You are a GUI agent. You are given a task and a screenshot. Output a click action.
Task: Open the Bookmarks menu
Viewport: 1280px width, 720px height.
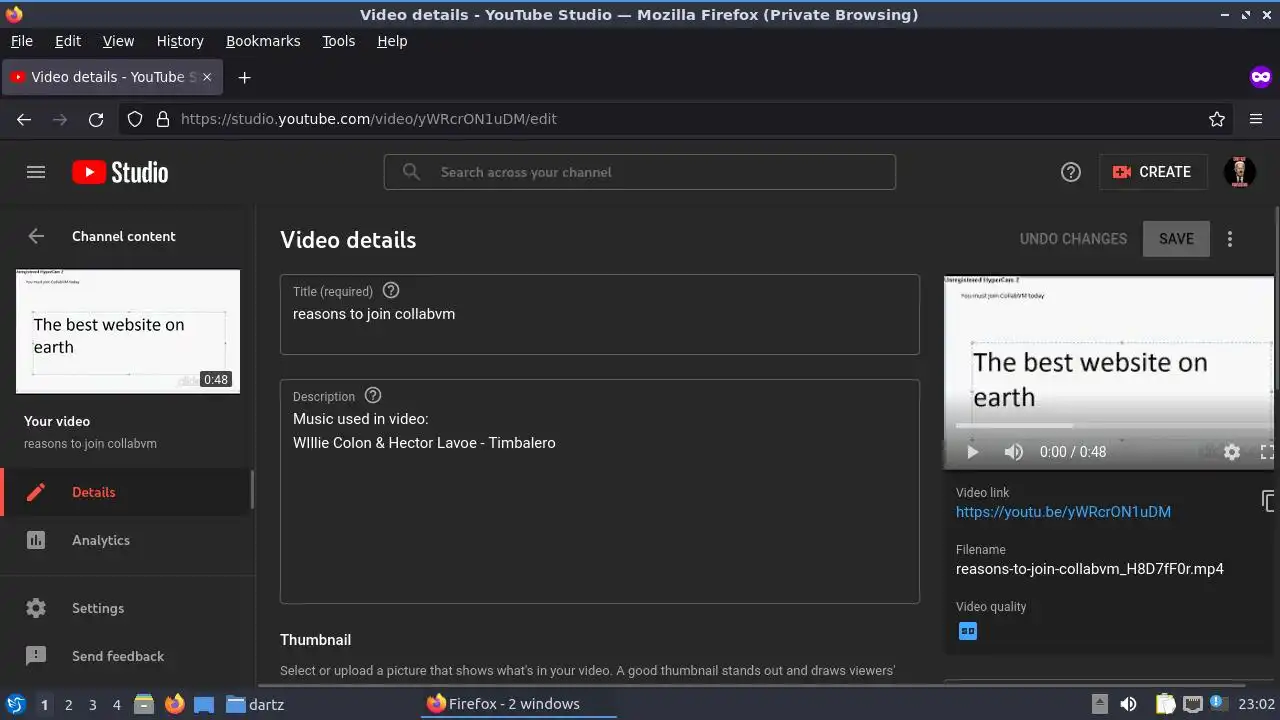click(x=263, y=41)
